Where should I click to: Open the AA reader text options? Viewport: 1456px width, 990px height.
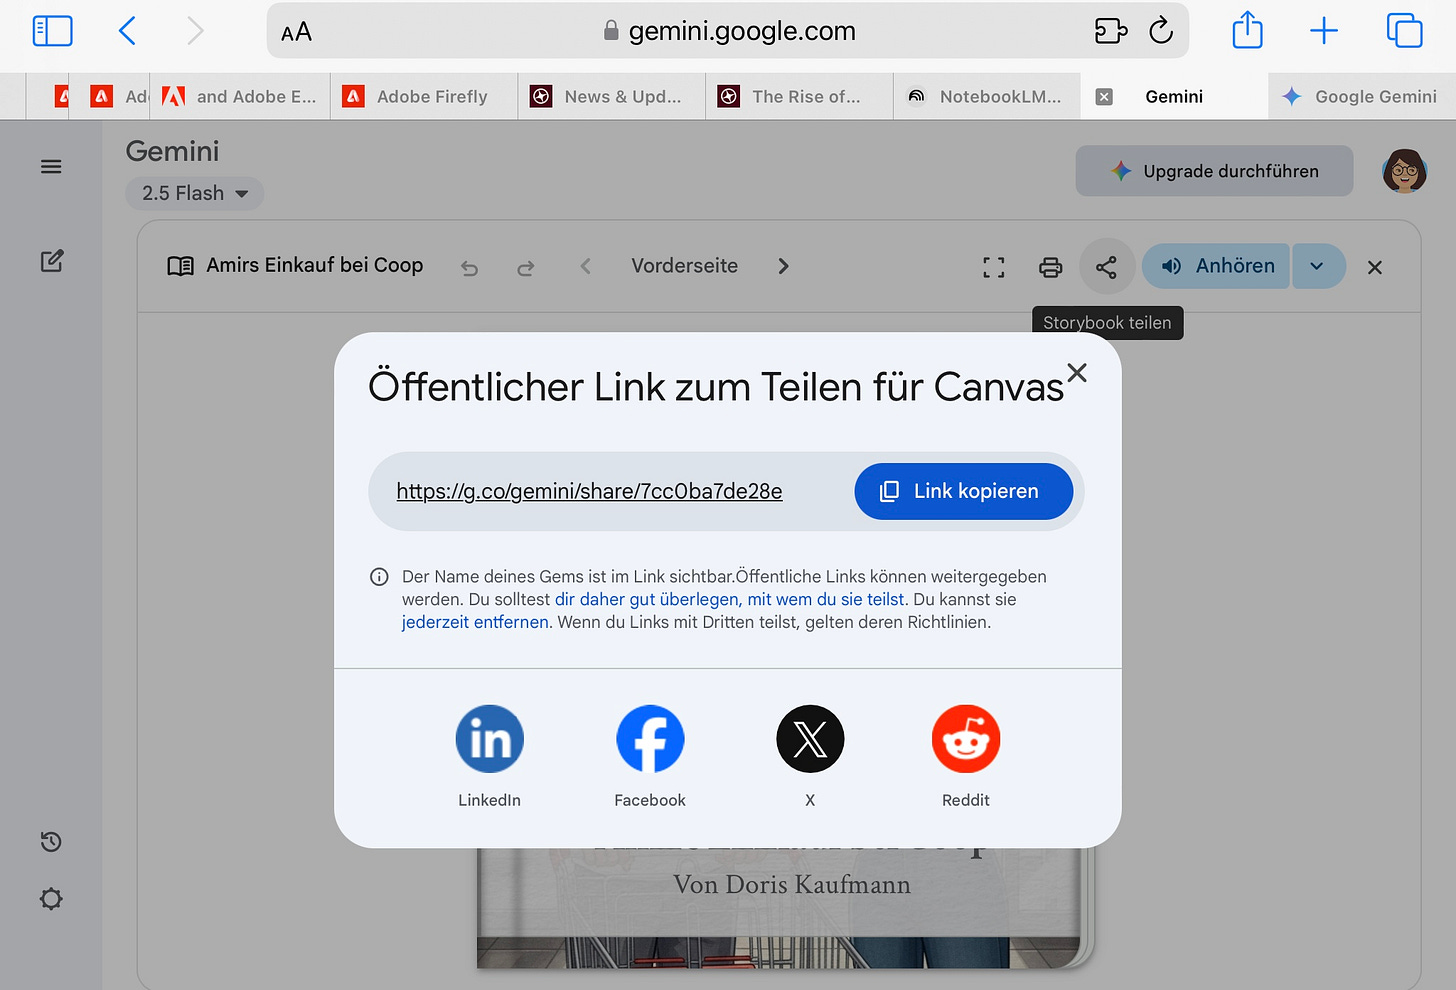[296, 32]
